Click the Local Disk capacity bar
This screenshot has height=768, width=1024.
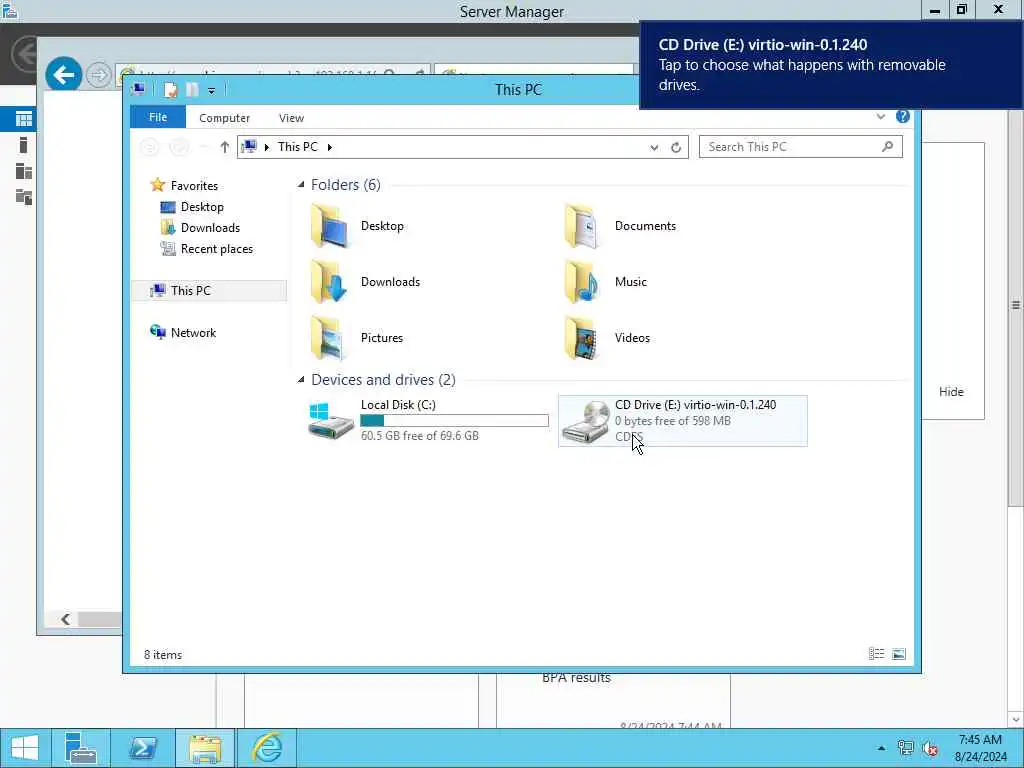[455, 421]
